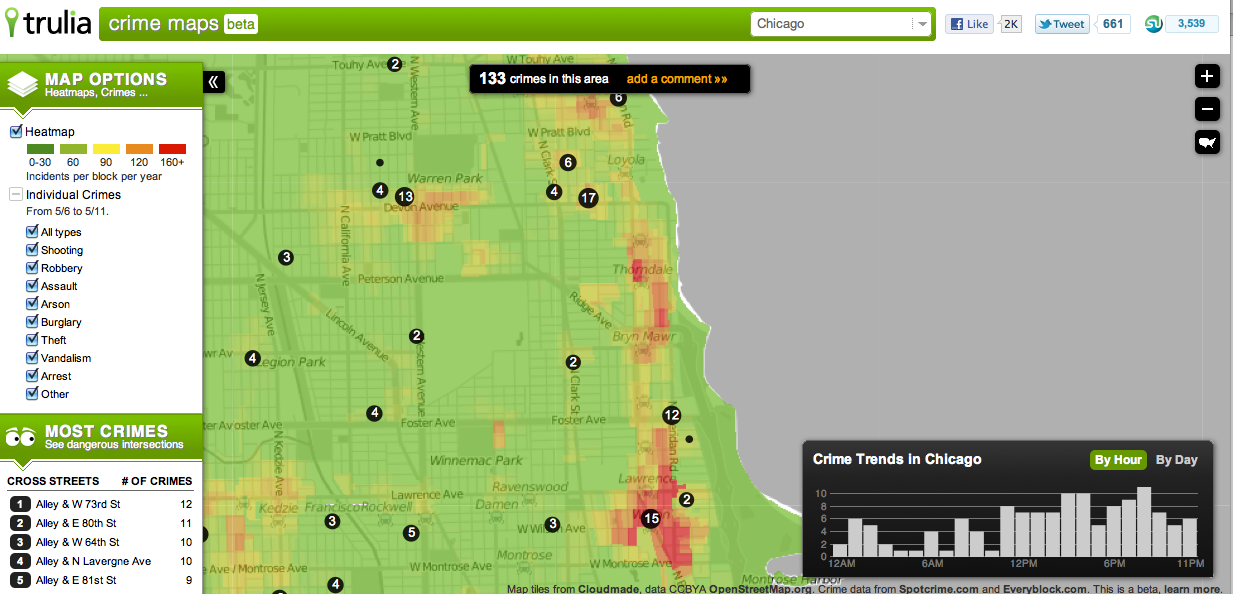Click the Facebook Like button

tap(968, 23)
